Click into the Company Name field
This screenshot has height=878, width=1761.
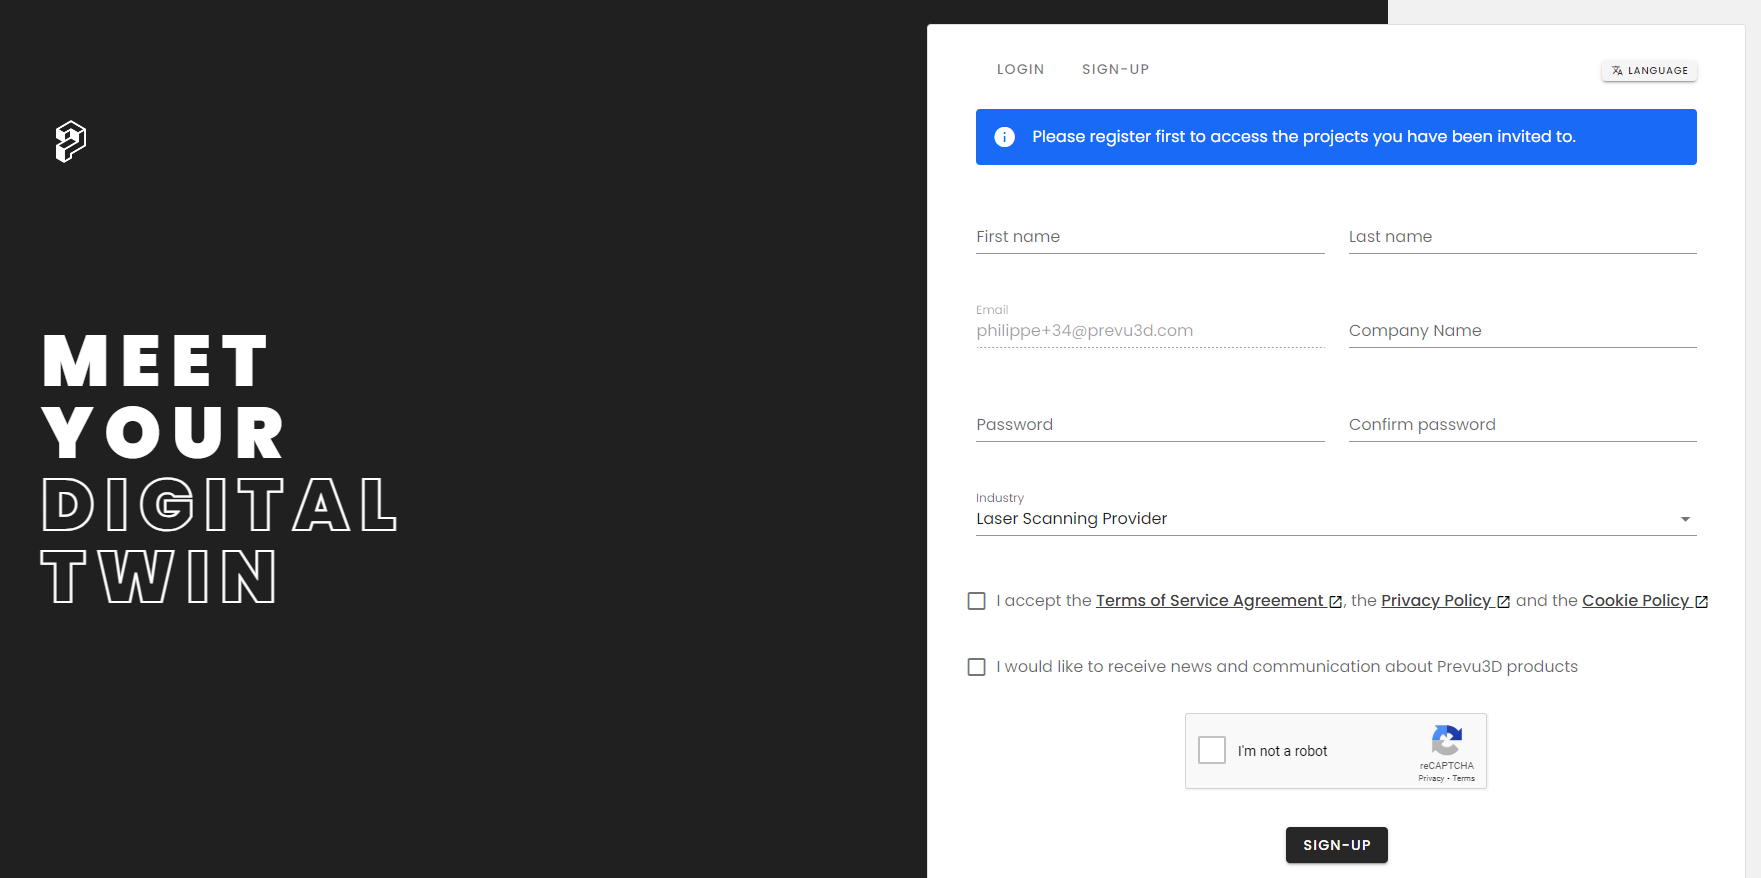(x=1522, y=331)
